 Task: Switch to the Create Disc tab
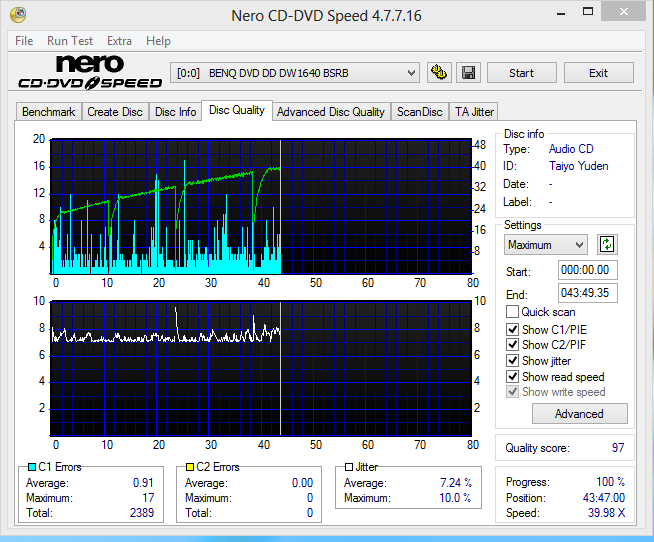(x=115, y=112)
